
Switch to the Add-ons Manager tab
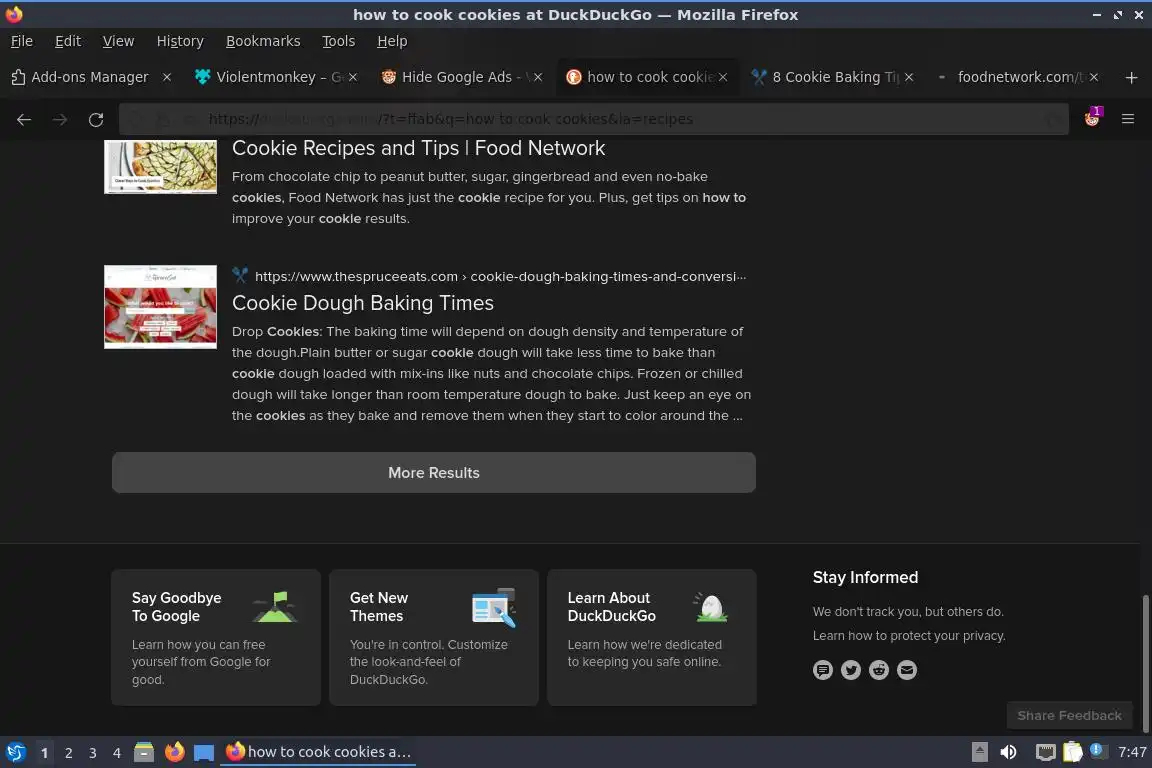tap(90, 77)
